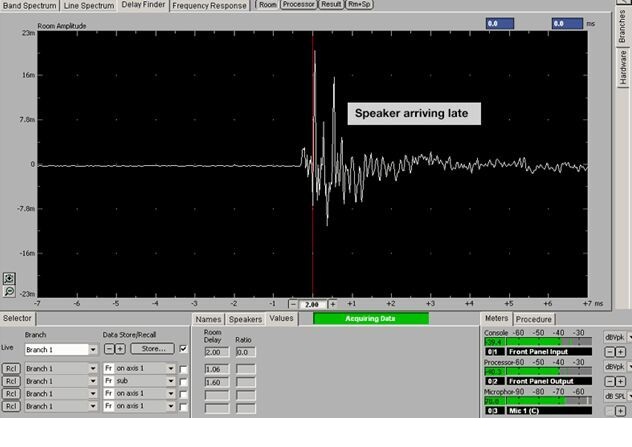Click the Room view button at top
The image size is (632, 447).
pyautogui.click(x=267, y=5)
